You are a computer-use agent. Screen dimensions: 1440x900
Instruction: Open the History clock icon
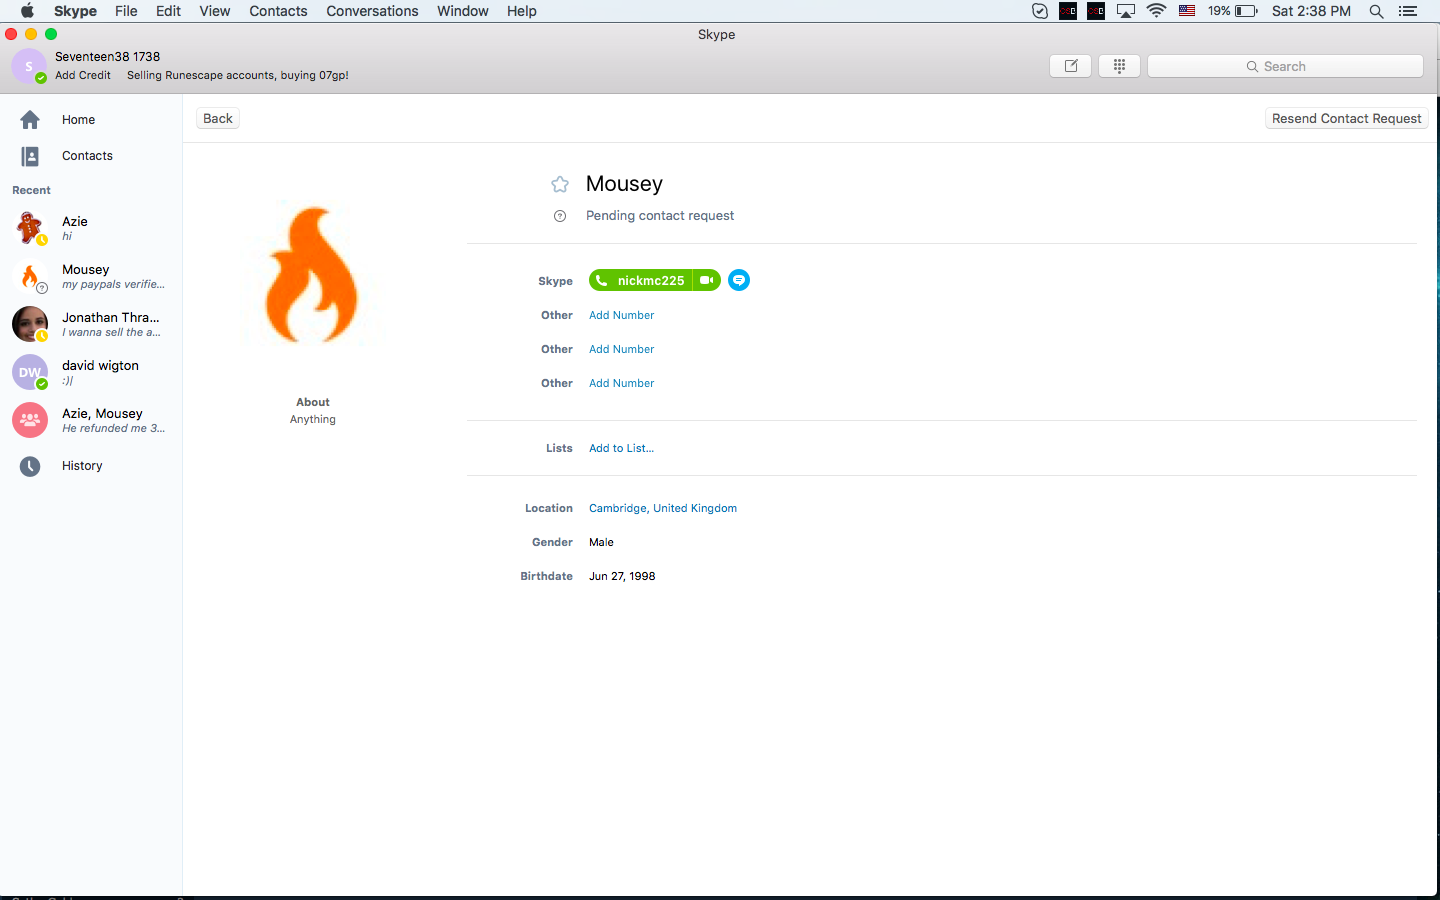click(30, 466)
